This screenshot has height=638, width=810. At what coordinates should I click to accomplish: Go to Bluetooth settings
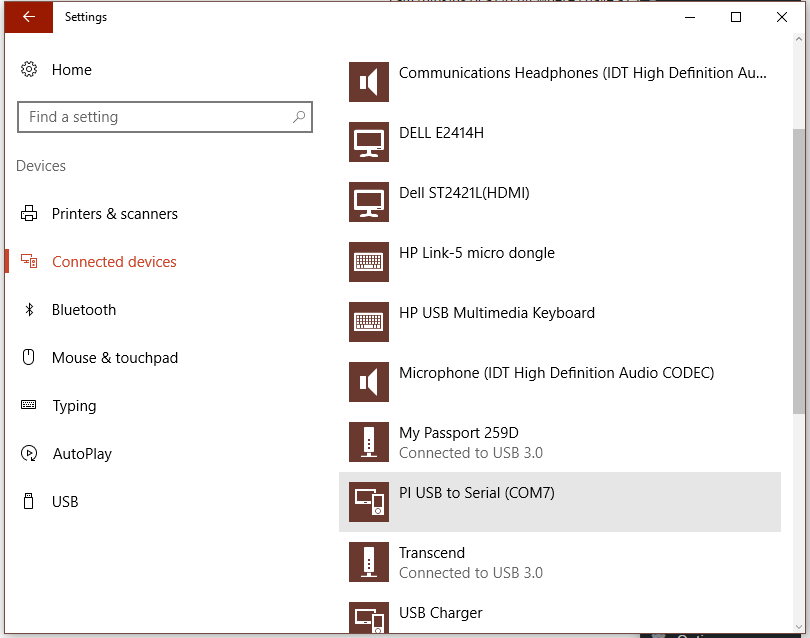(x=84, y=310)
